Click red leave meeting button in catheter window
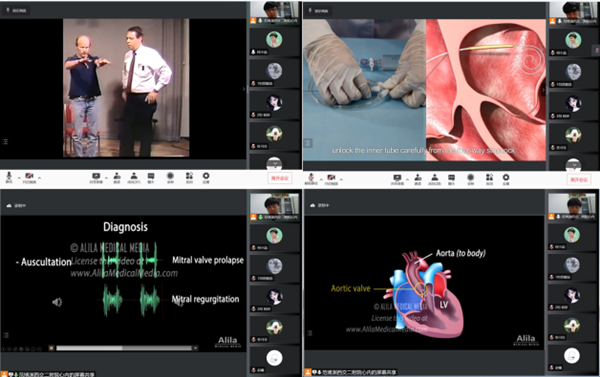The image size is (600, 377). point(579,180)
